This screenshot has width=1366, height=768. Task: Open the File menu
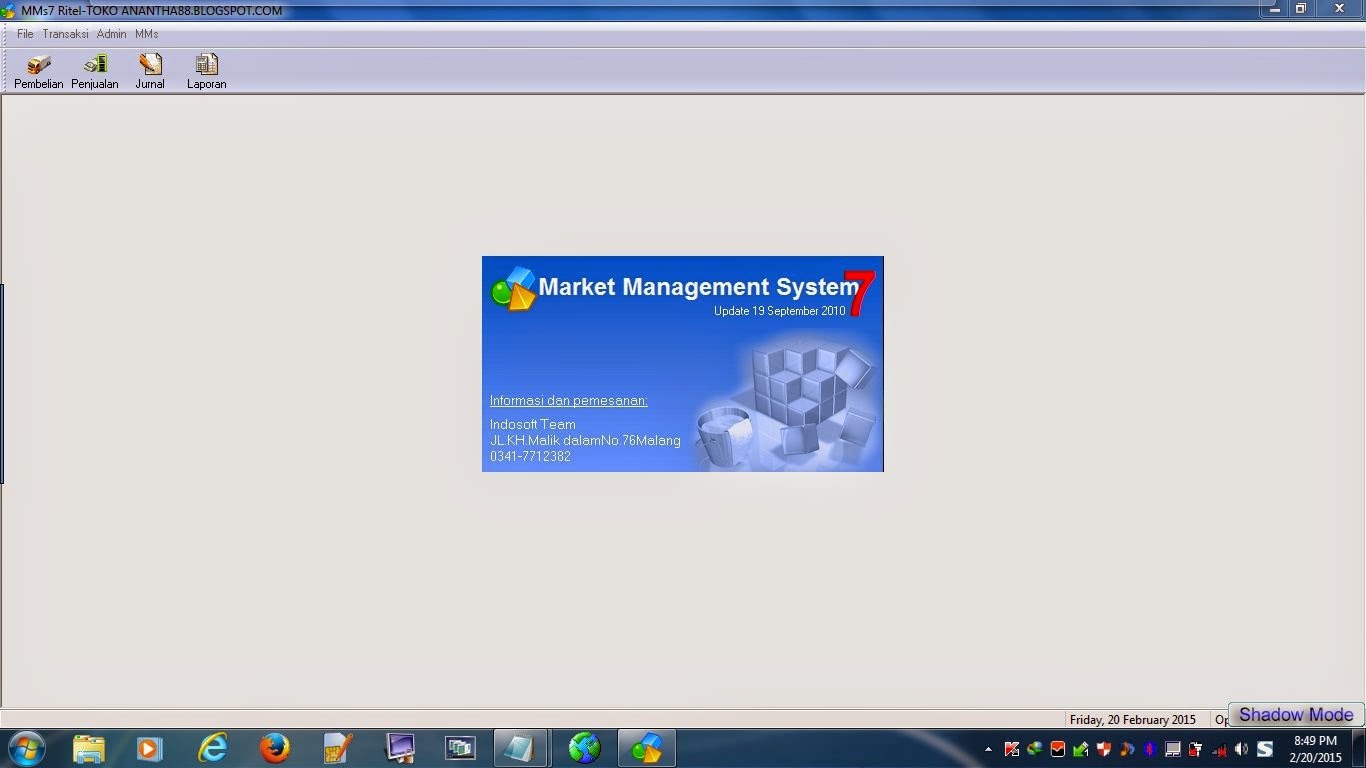(25, 34)
